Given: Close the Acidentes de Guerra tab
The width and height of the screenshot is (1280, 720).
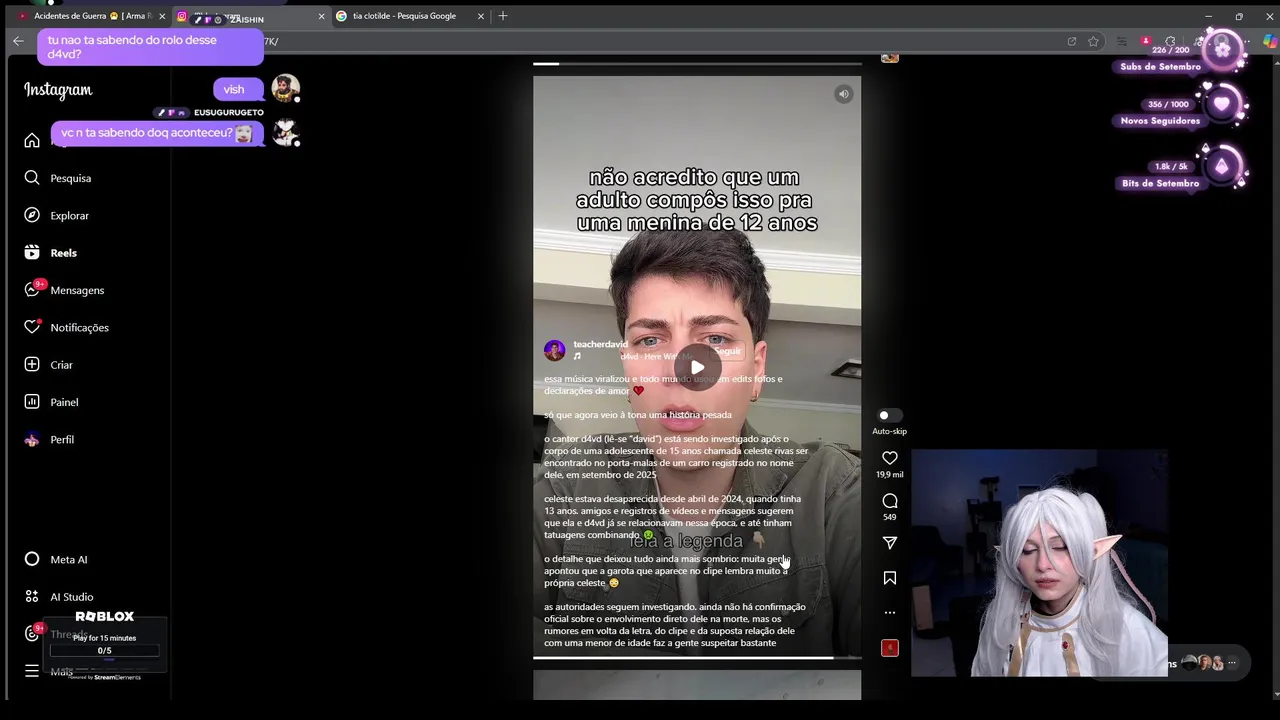Looking at the screenshot, I should point(162,16).
